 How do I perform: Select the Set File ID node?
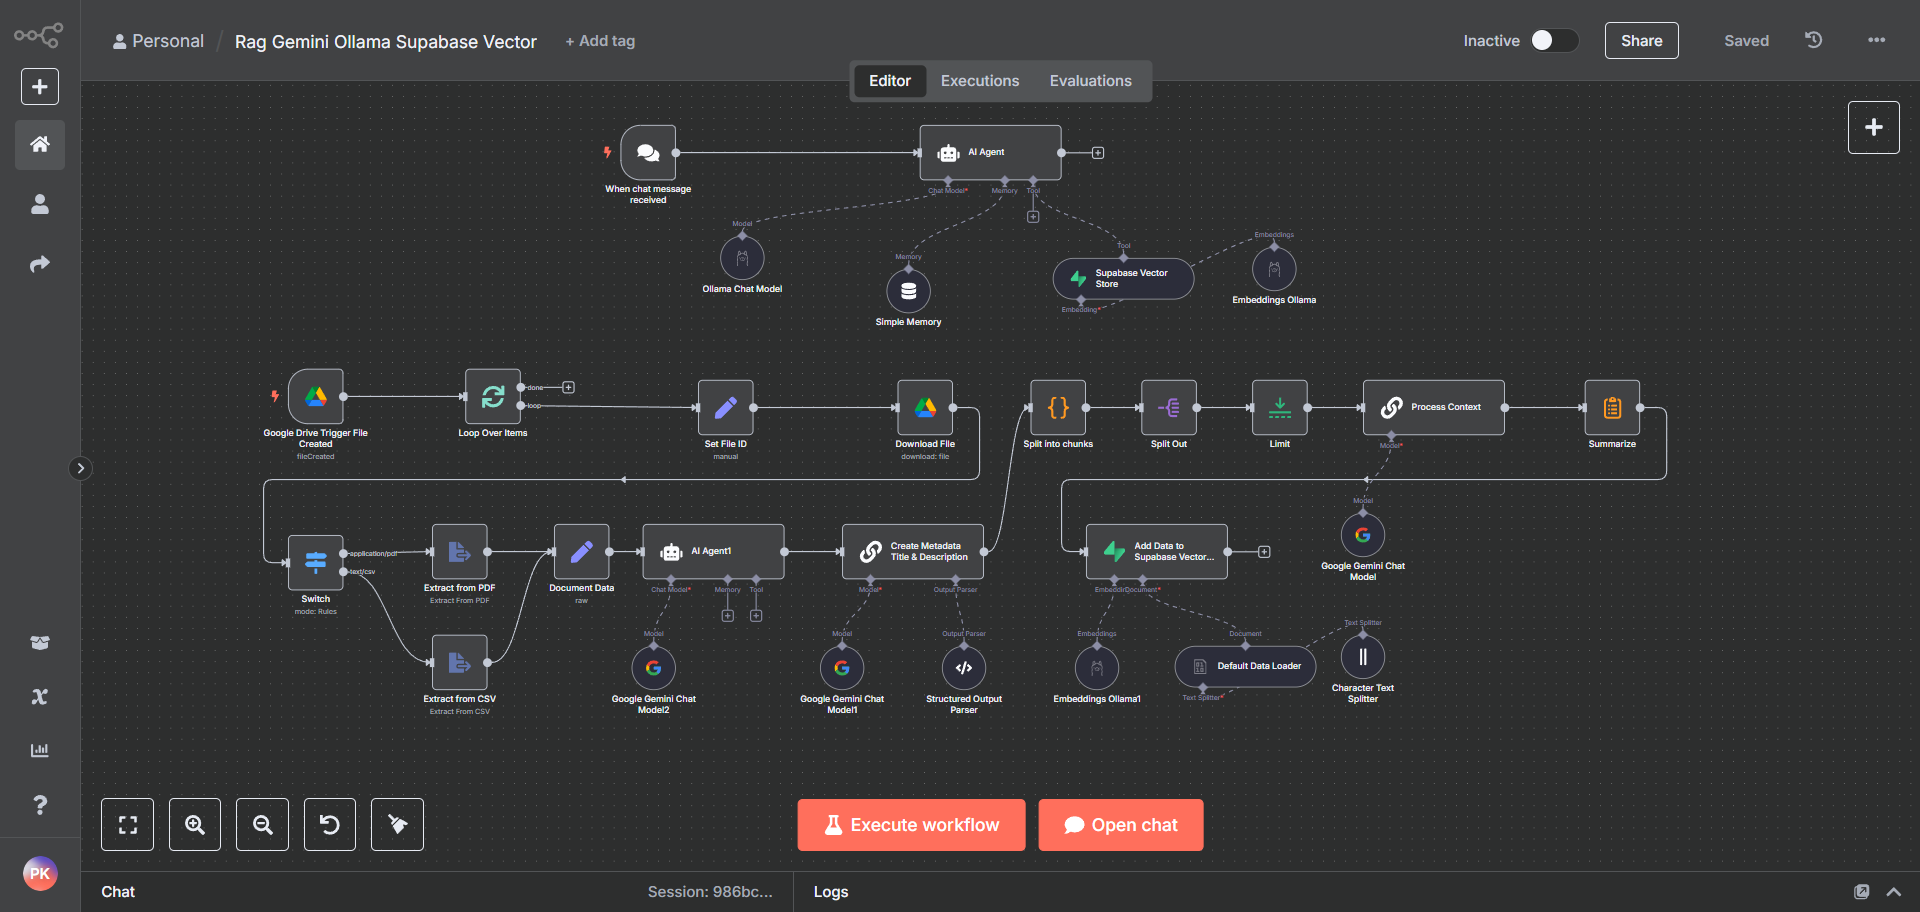pos(726,408)
